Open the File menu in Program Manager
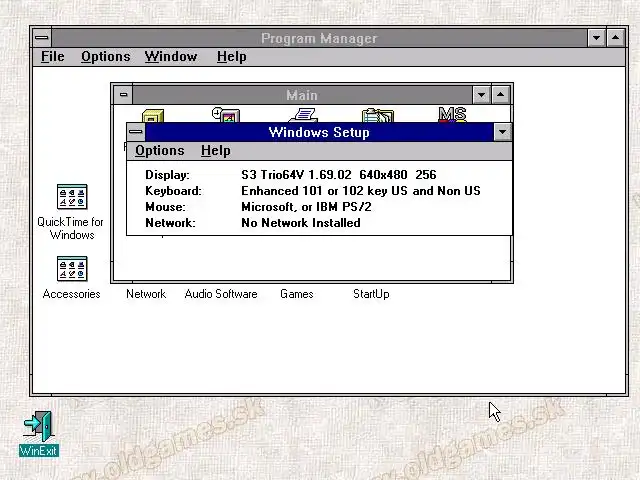640x480 pixels. 53,56
